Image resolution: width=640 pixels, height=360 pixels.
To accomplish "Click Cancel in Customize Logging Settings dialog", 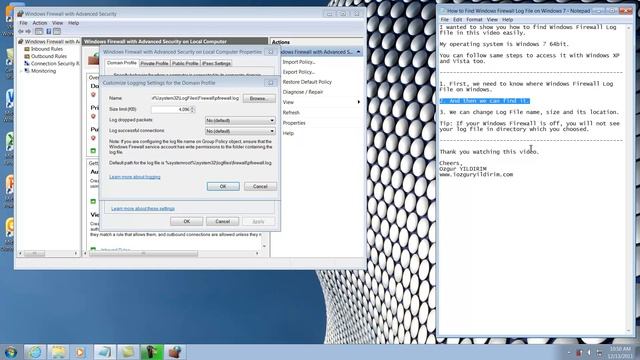I will (260, 187).
